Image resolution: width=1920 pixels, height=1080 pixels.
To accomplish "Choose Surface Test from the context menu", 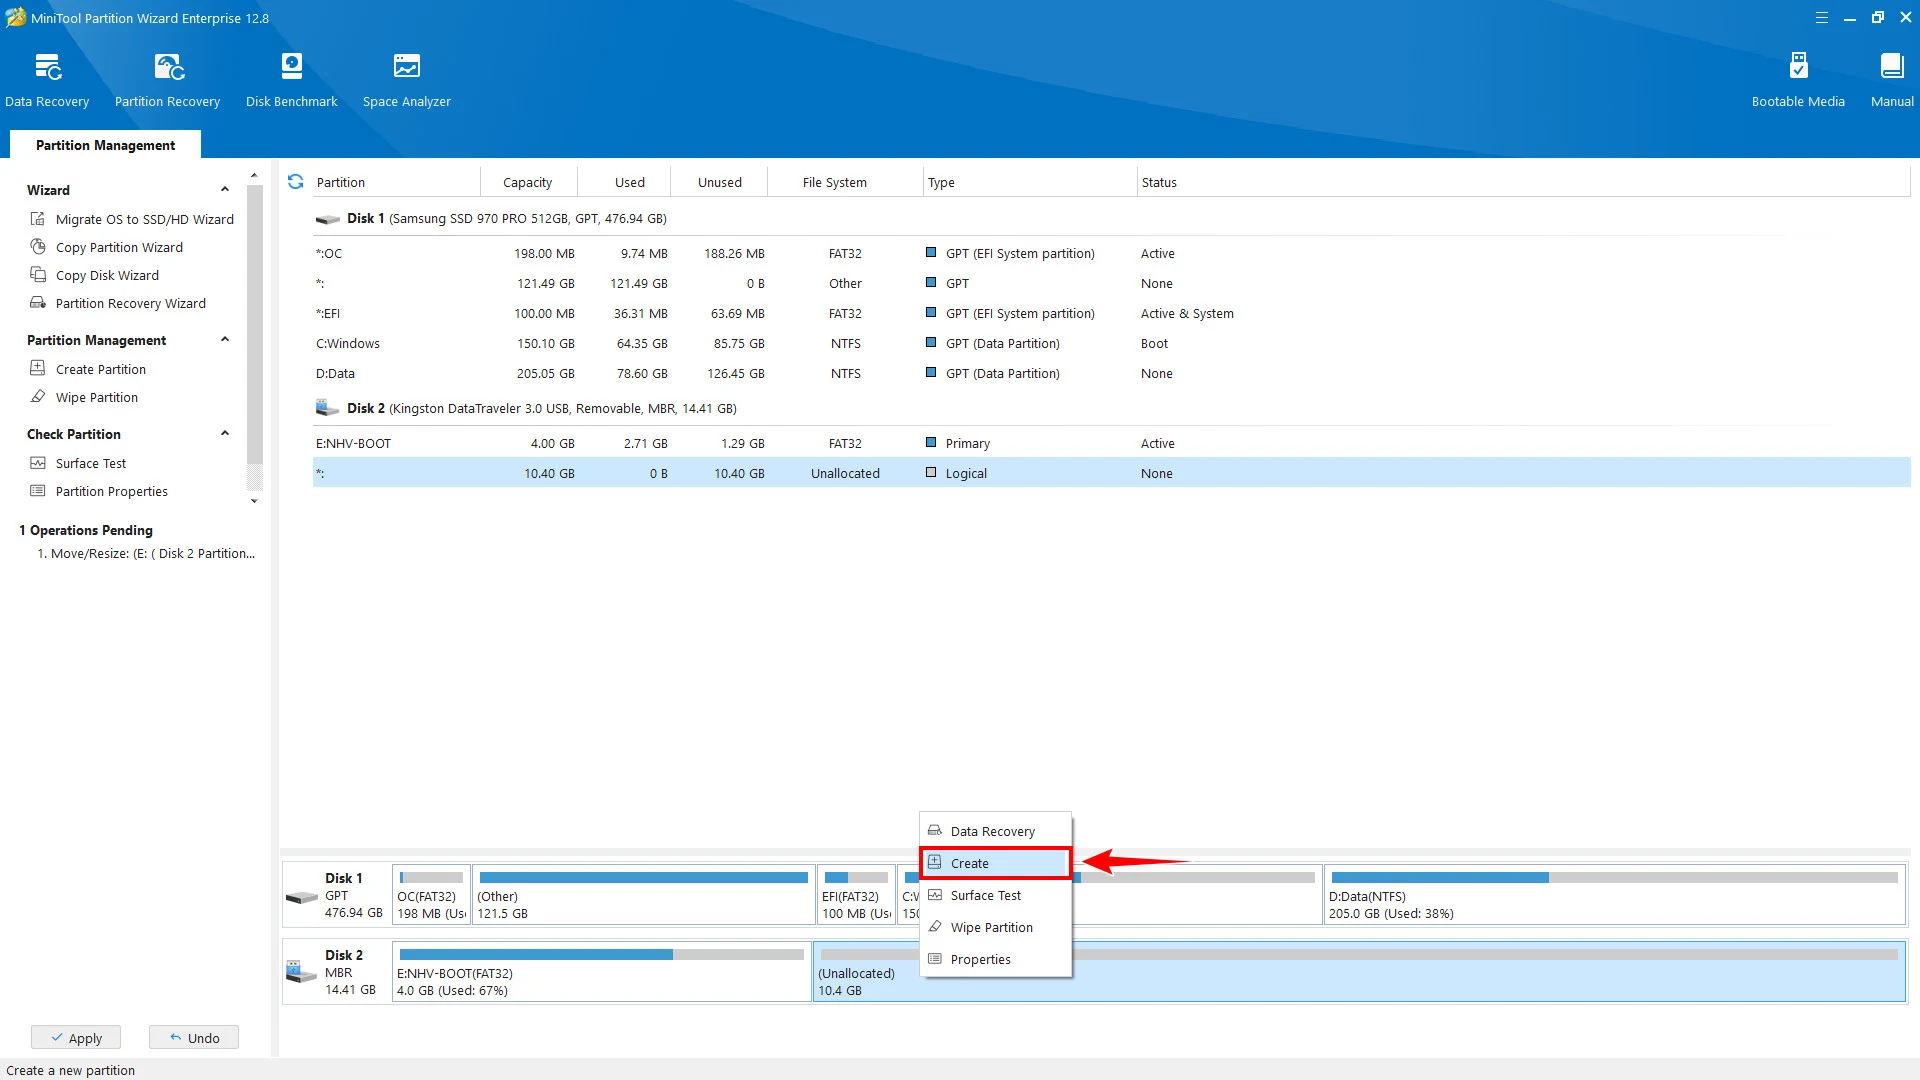I will (x=996, y=895).
